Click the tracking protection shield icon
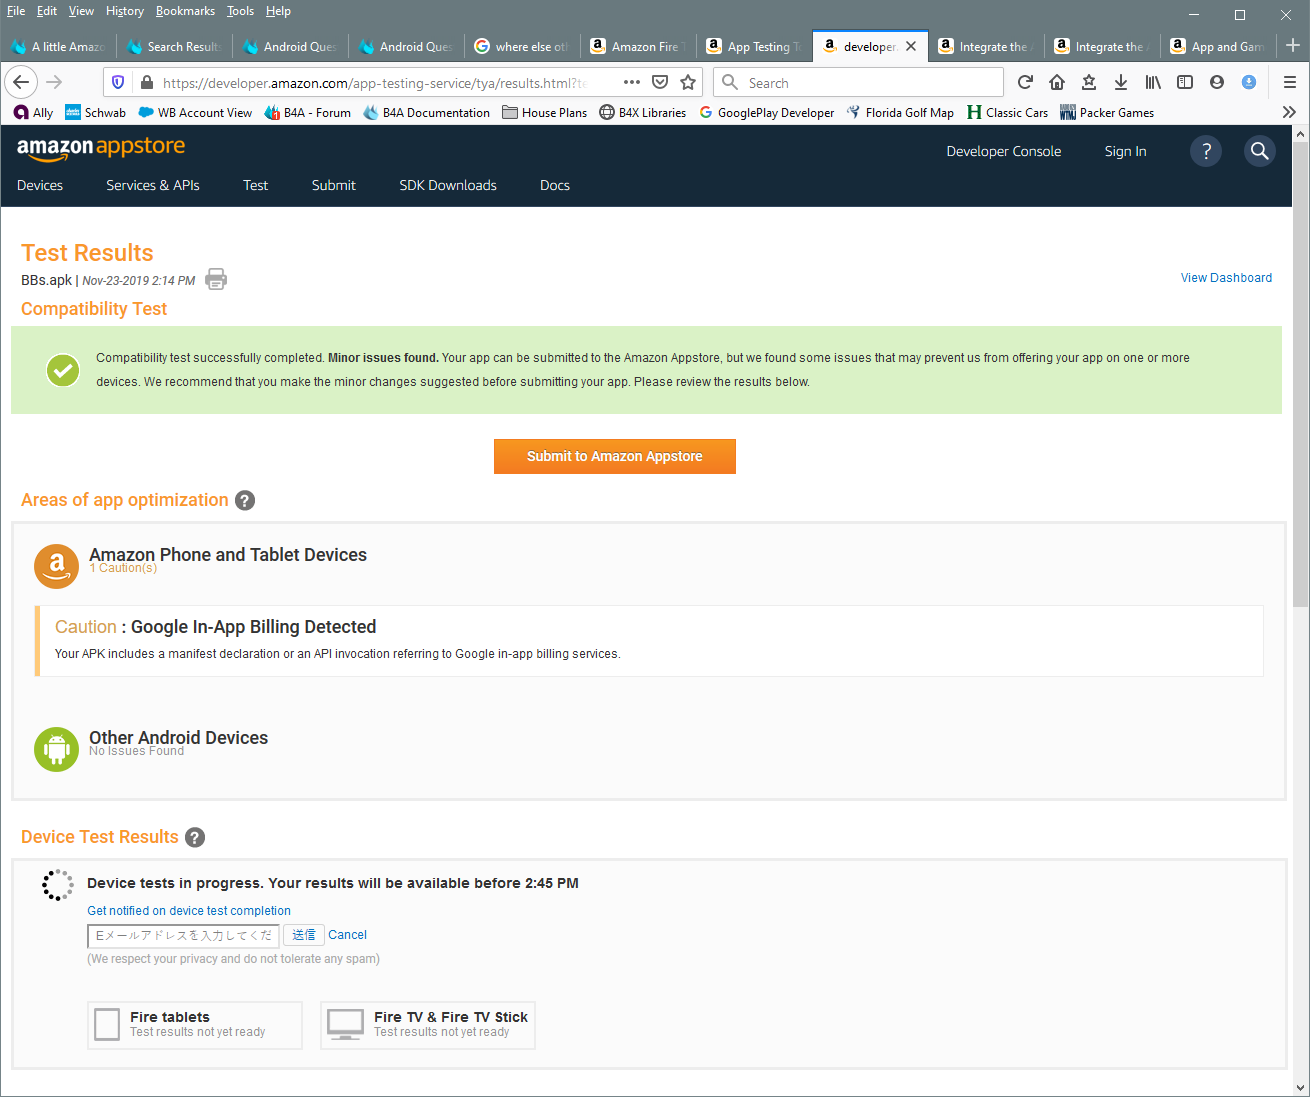Image resolution: width=1310 pixels, height=1097 pixels. [x=118, y=82]
